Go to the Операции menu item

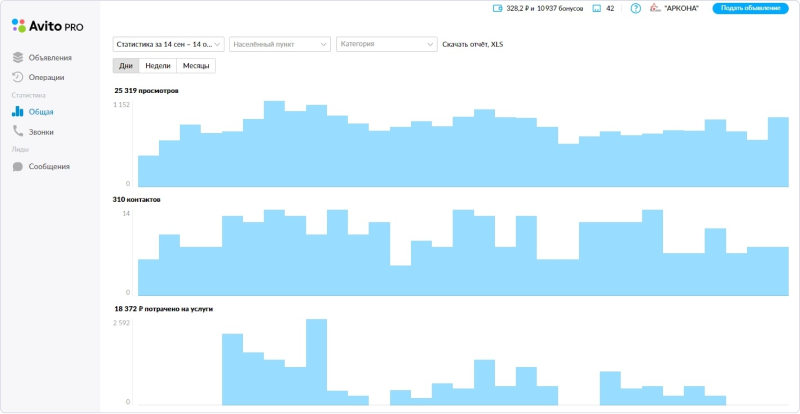point(46,77)
